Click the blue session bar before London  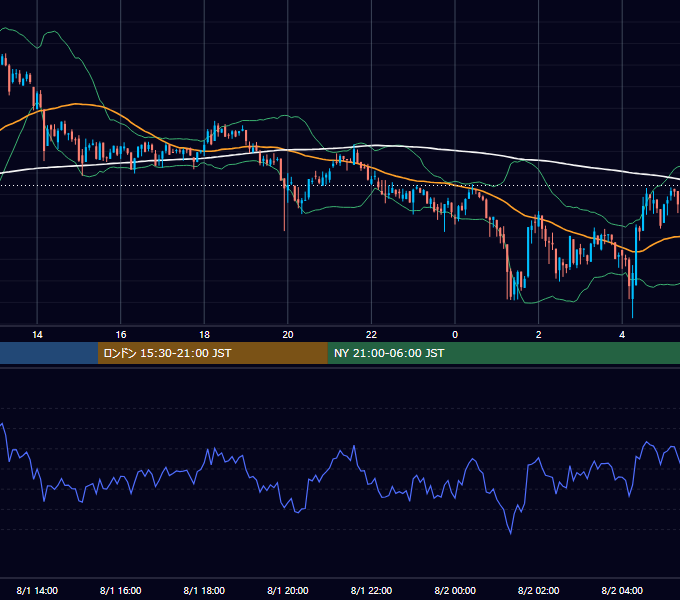click(x=49, y=353)
